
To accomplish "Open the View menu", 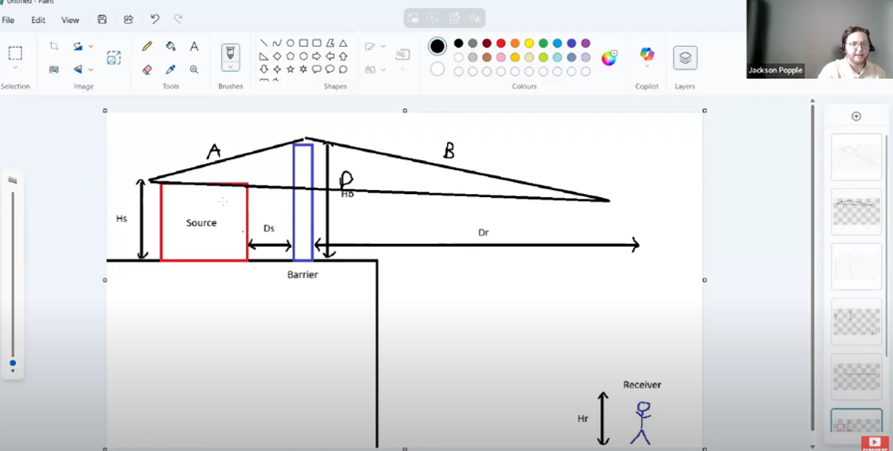I will pyautogui.click(x=70, y=20).
